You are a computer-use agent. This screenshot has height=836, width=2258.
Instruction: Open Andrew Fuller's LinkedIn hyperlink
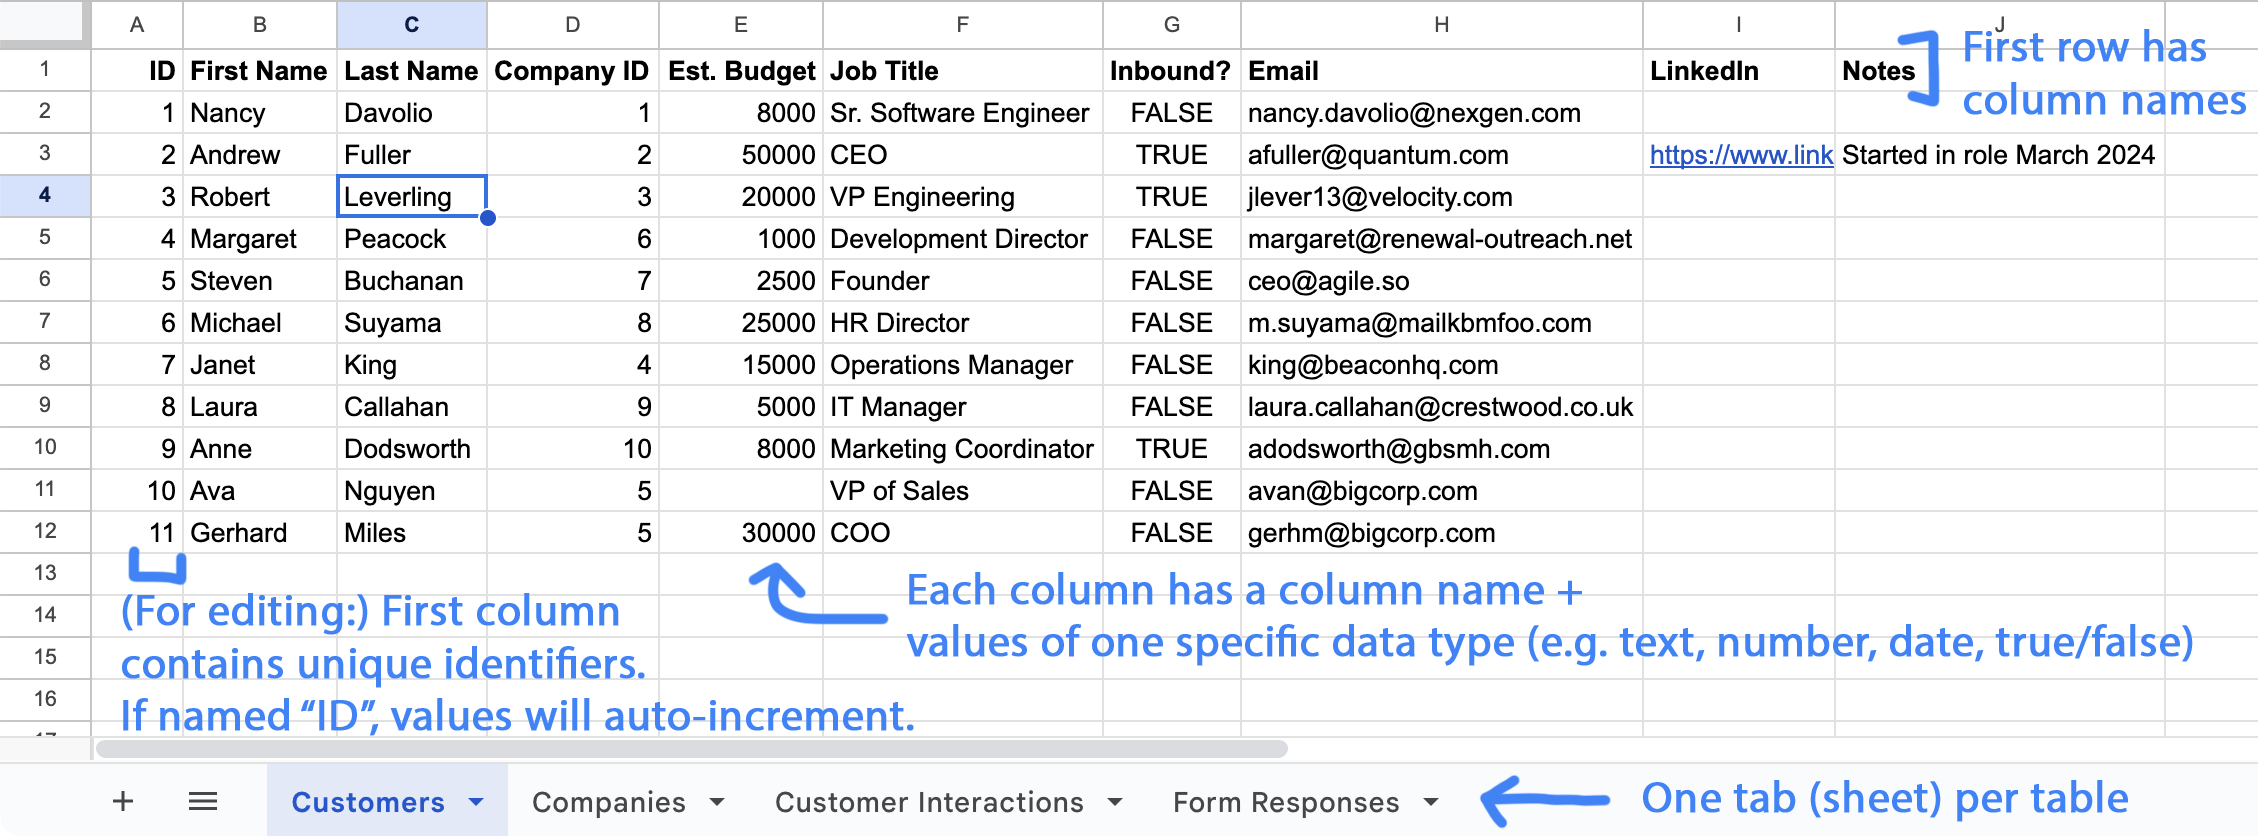point(1740,154)
